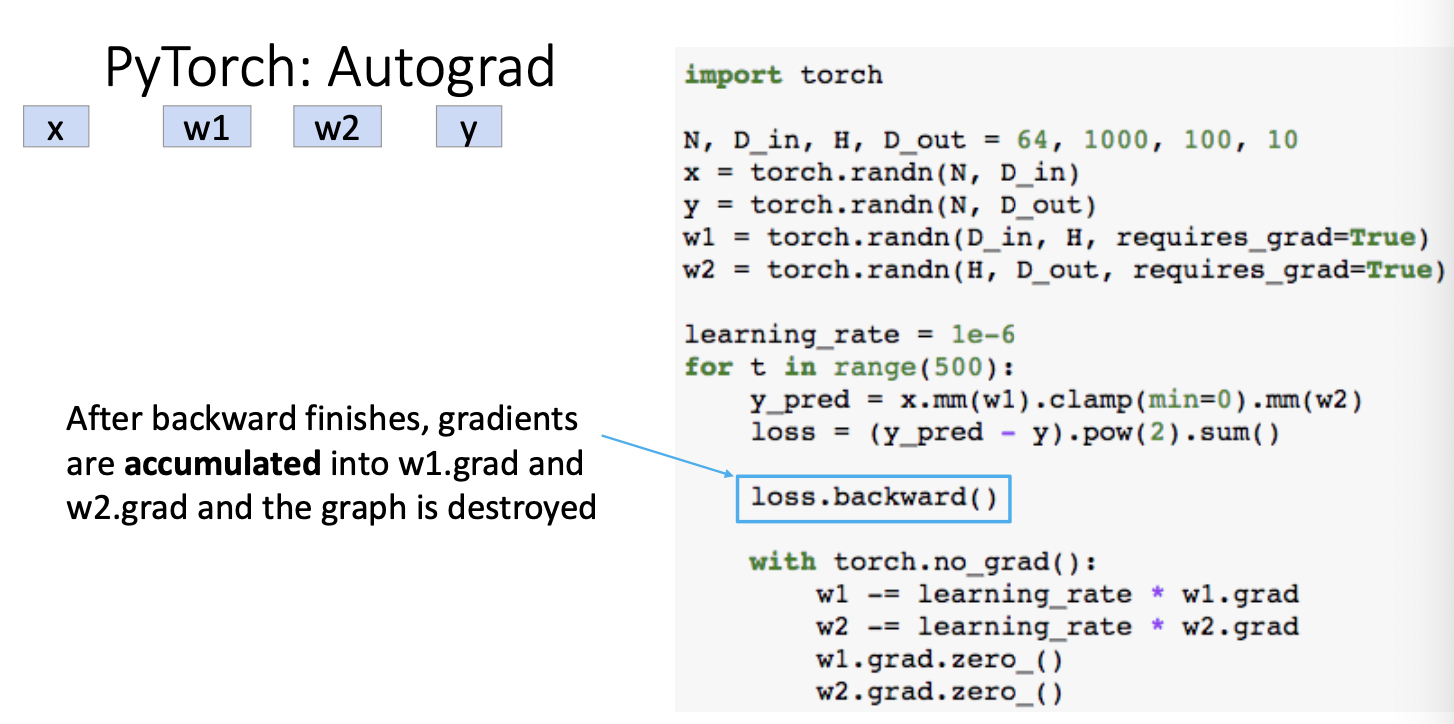
Task: Click the loss computation line
Action: pyautogui.click(x=1015, y=433)
